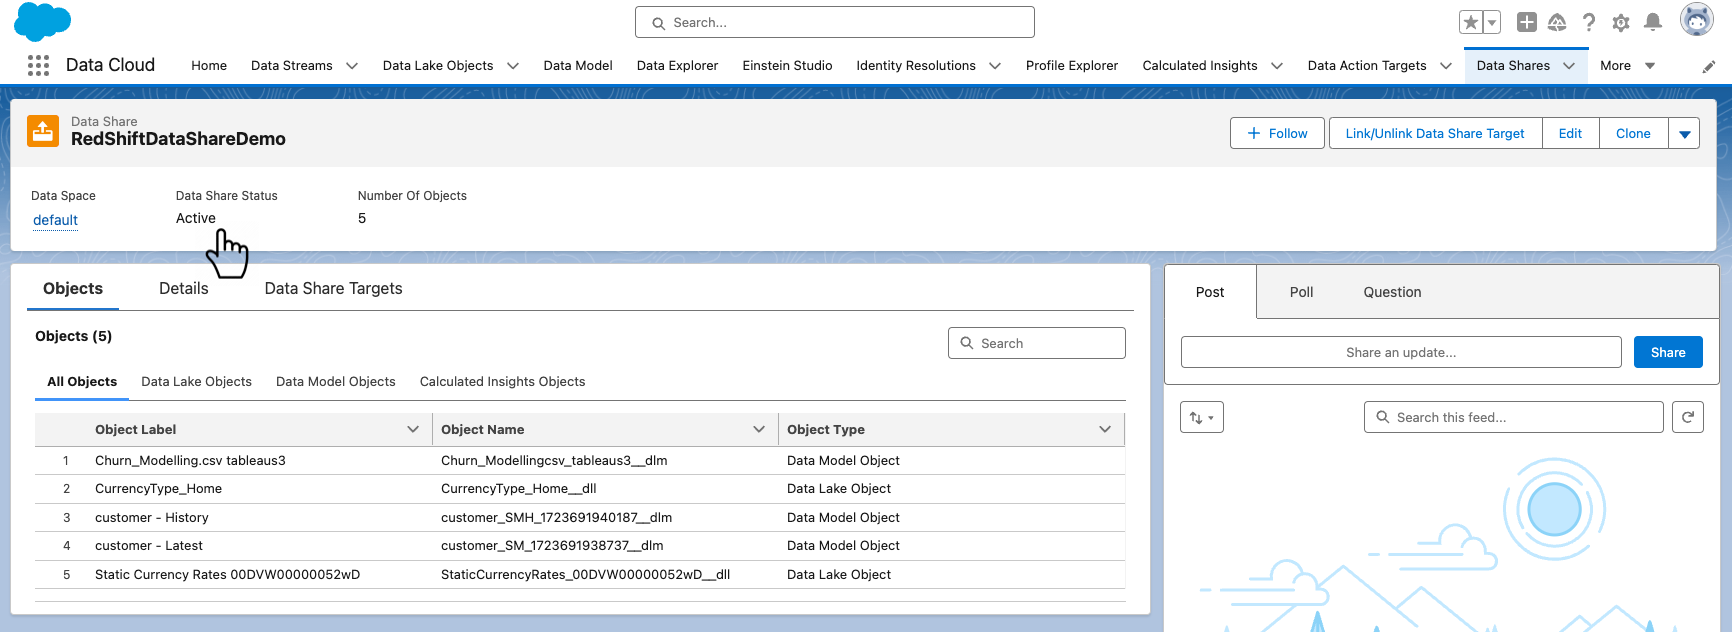Open the Notifications bell icon
Viewport: 1732px width, 632px height.
(1653, 22)
